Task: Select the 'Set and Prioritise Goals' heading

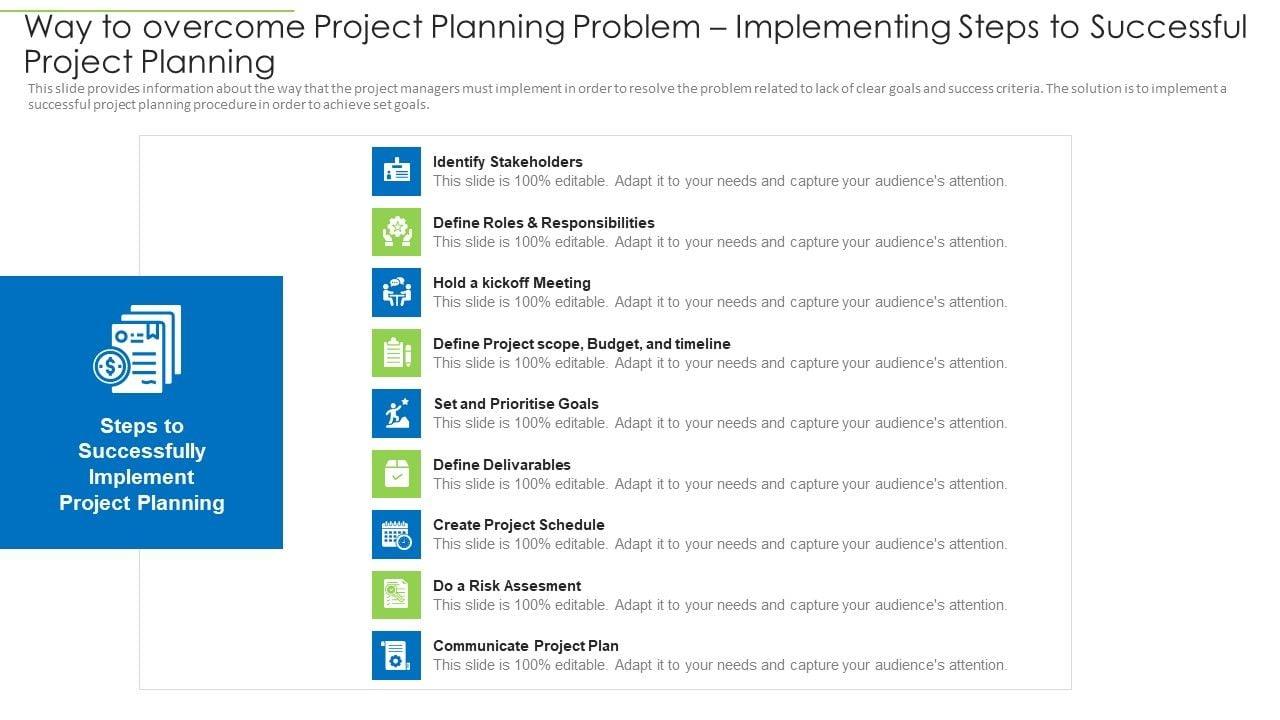Action: [516, 404]
